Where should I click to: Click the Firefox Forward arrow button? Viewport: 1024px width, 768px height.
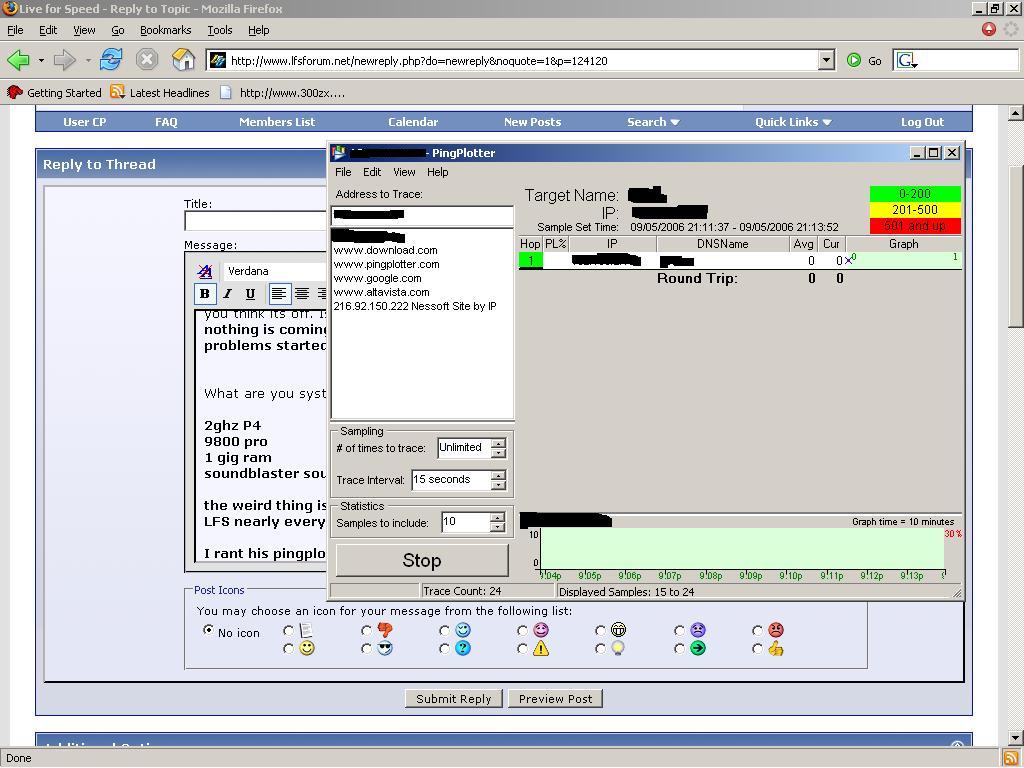pyautogui.click(x=64, y=60)
